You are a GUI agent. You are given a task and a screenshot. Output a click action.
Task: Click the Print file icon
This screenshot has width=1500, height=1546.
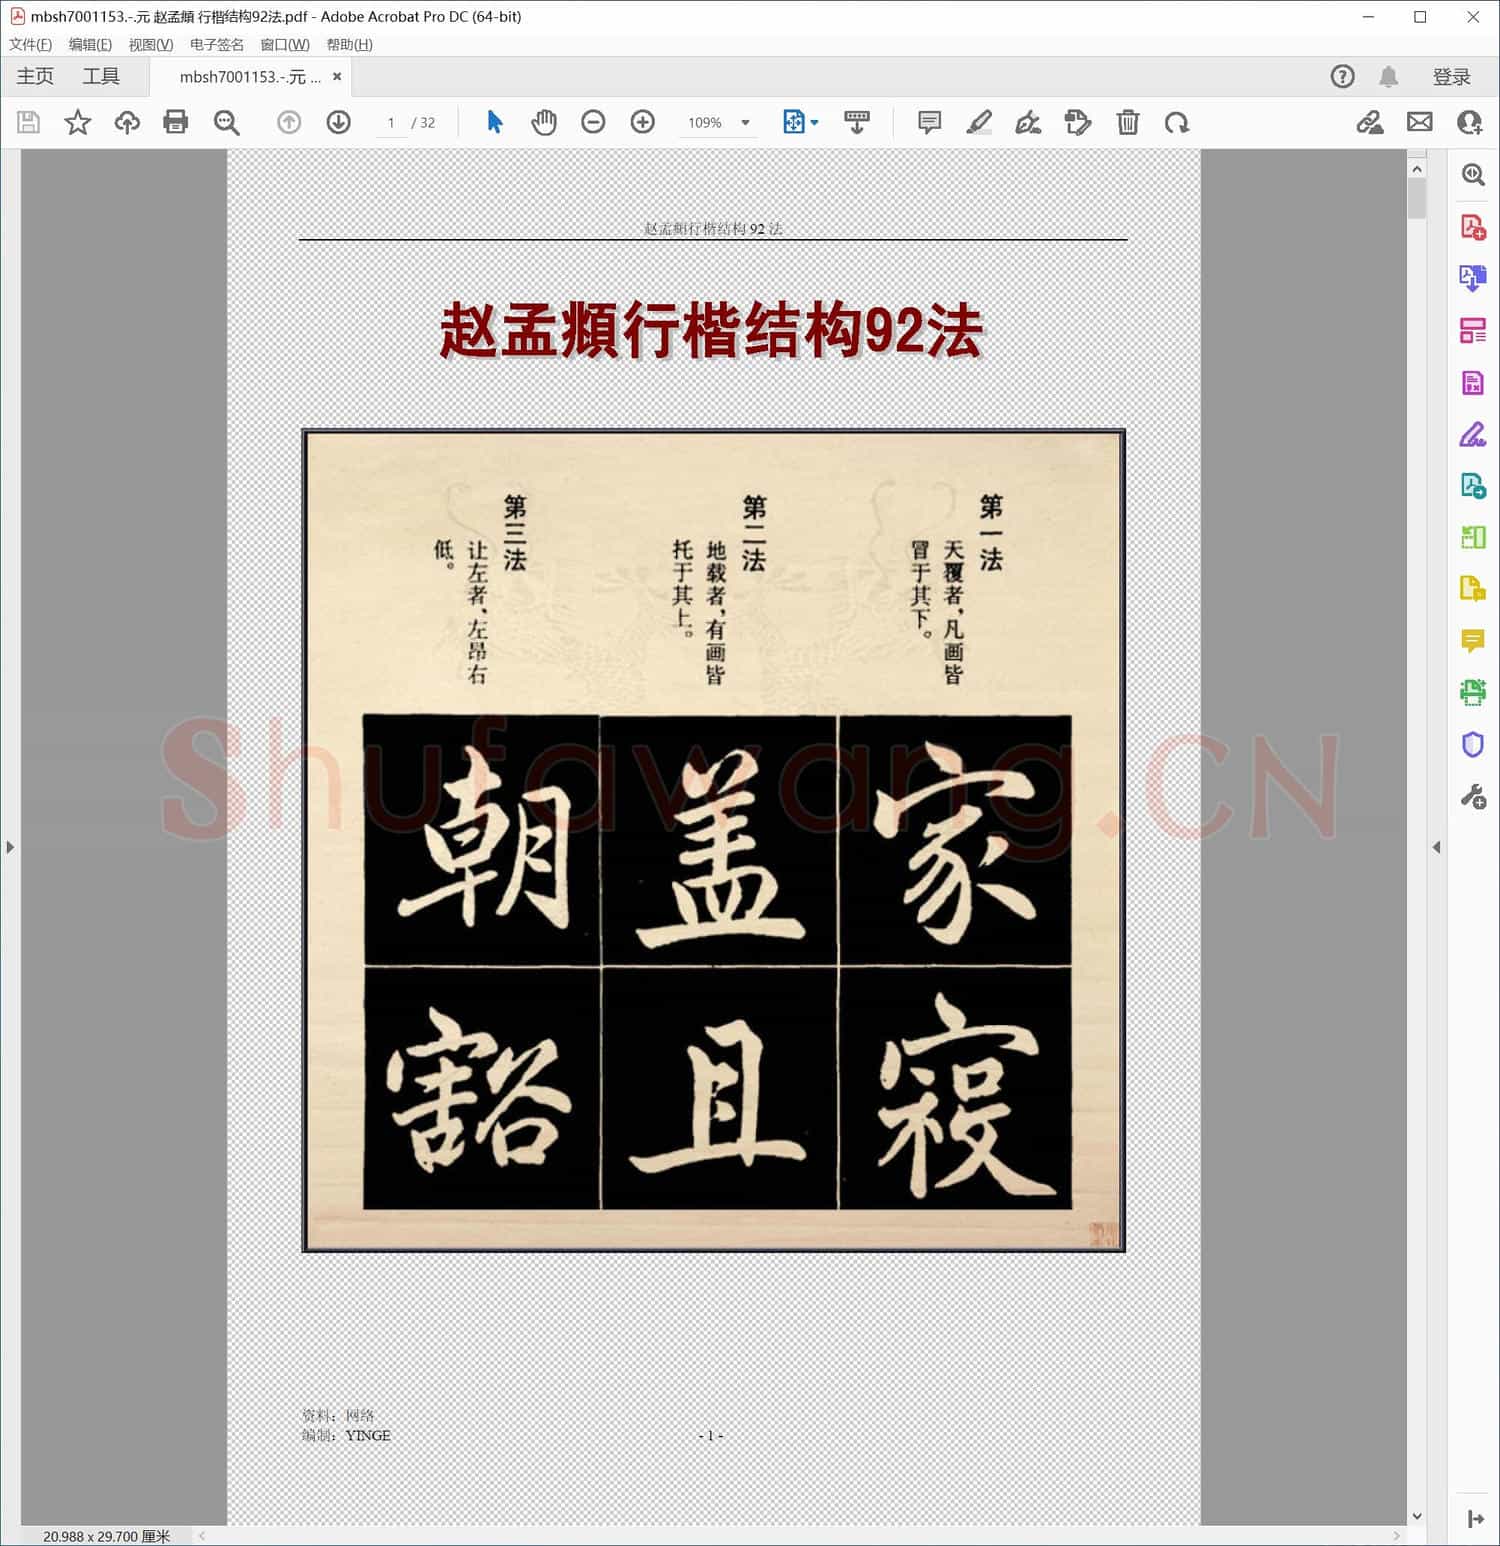click(x=176, y=122)
